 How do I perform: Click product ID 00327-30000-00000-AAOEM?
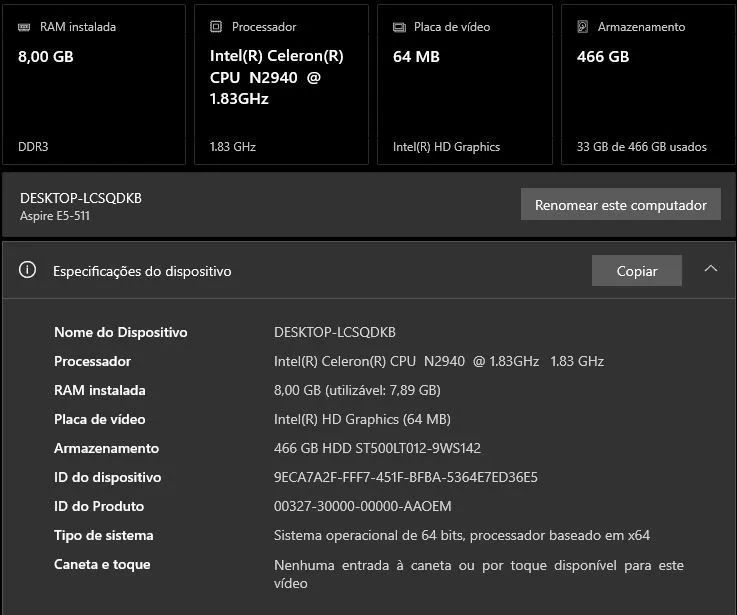click(x=362, y=506)
